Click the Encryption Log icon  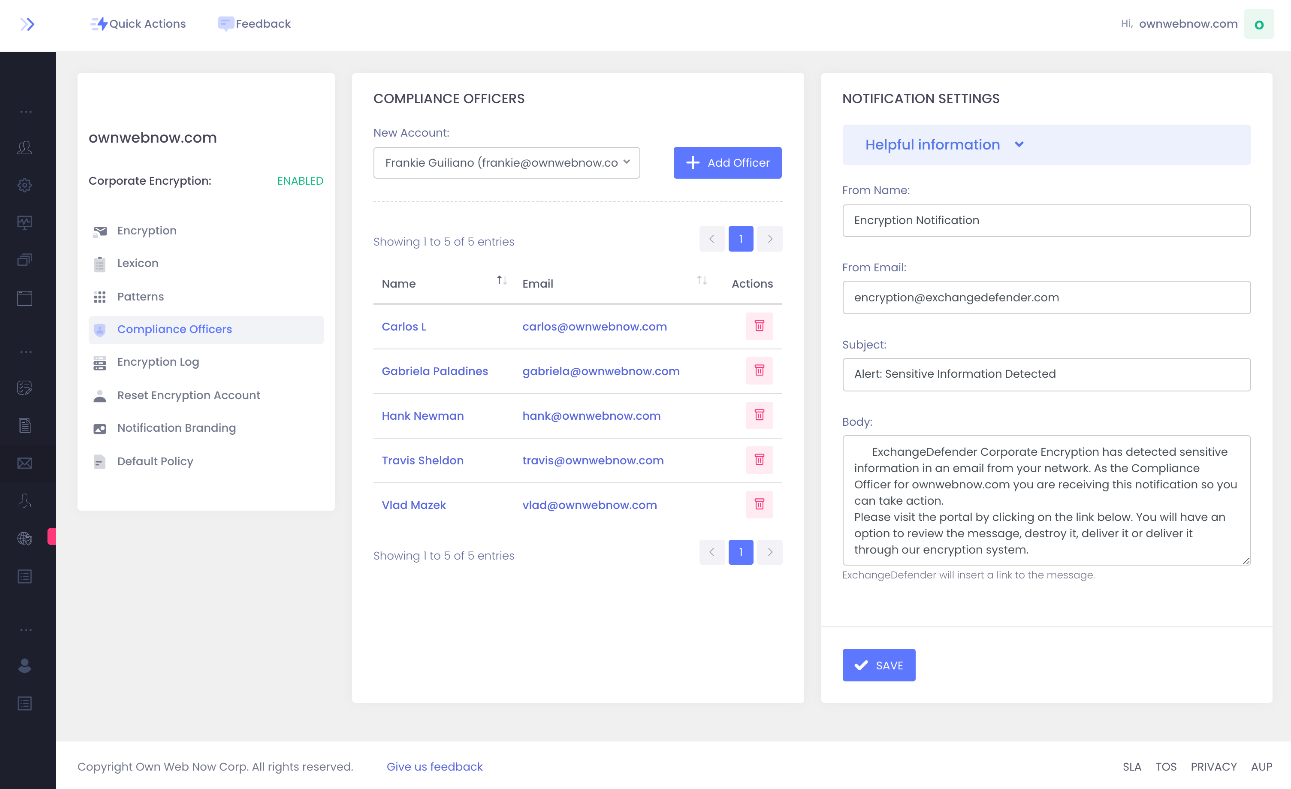pyautogui.click(x=100, y=361)
